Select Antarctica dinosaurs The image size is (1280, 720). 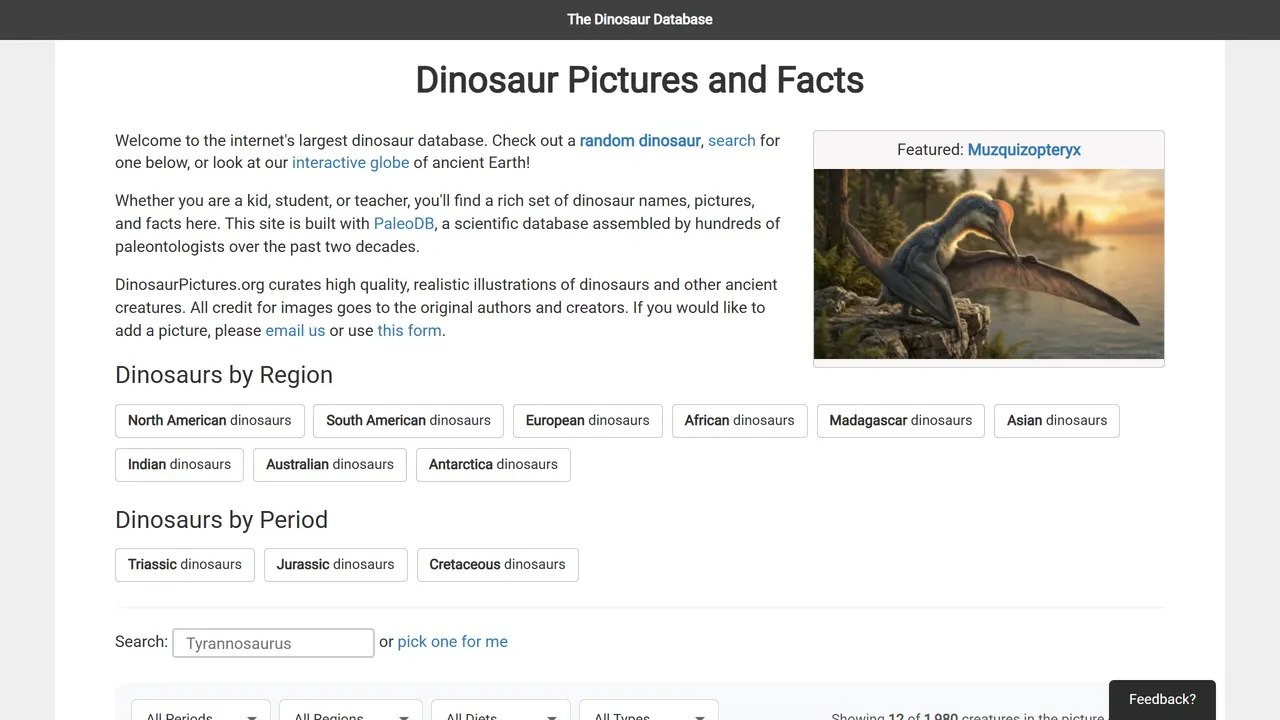493,464
